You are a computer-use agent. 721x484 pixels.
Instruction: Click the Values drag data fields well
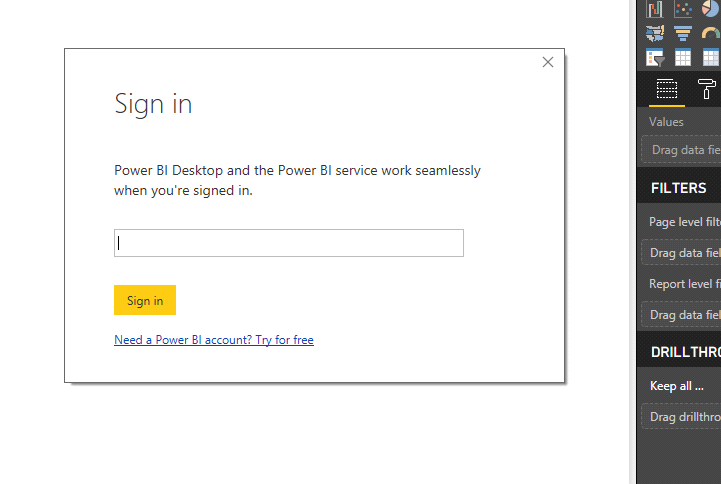click(x=681, y=149)
